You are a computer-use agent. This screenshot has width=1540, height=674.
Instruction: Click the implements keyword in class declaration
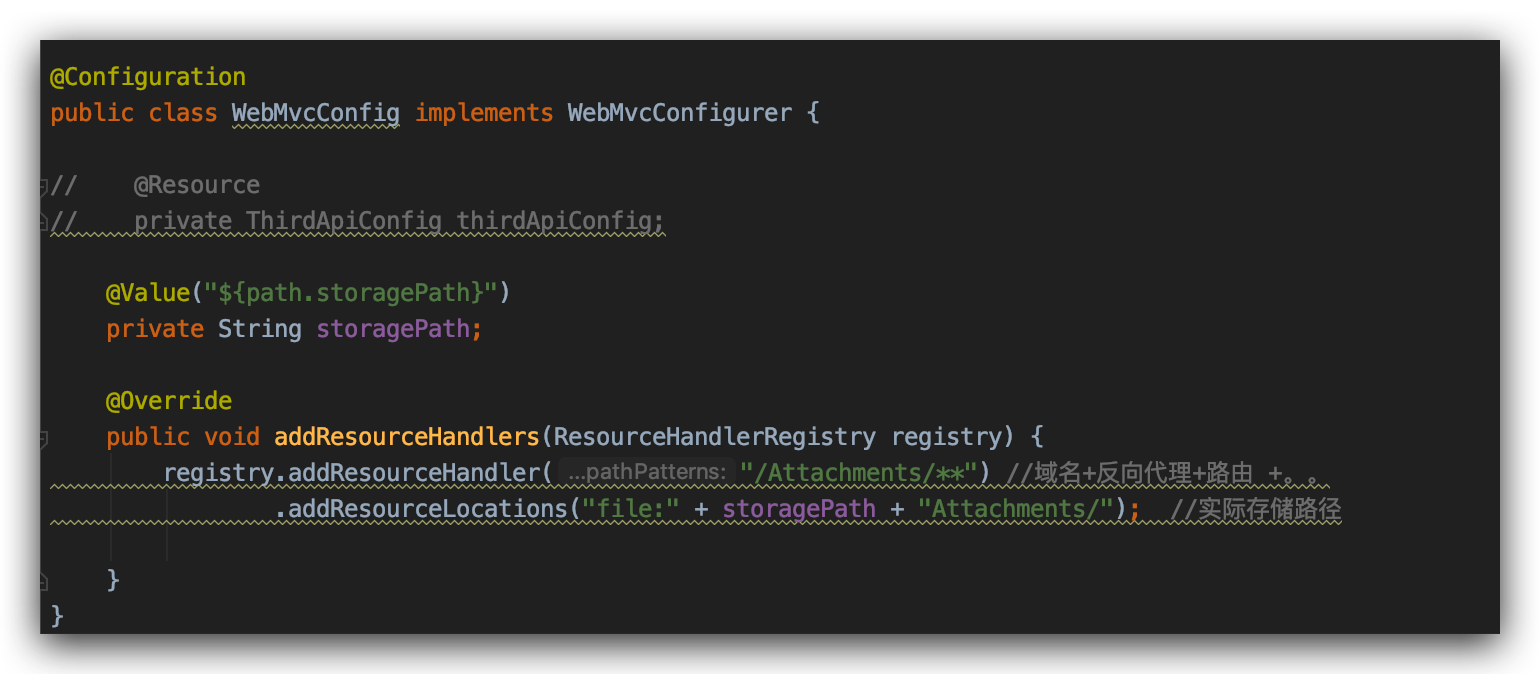pyautogui.click(x=484, y=113)
